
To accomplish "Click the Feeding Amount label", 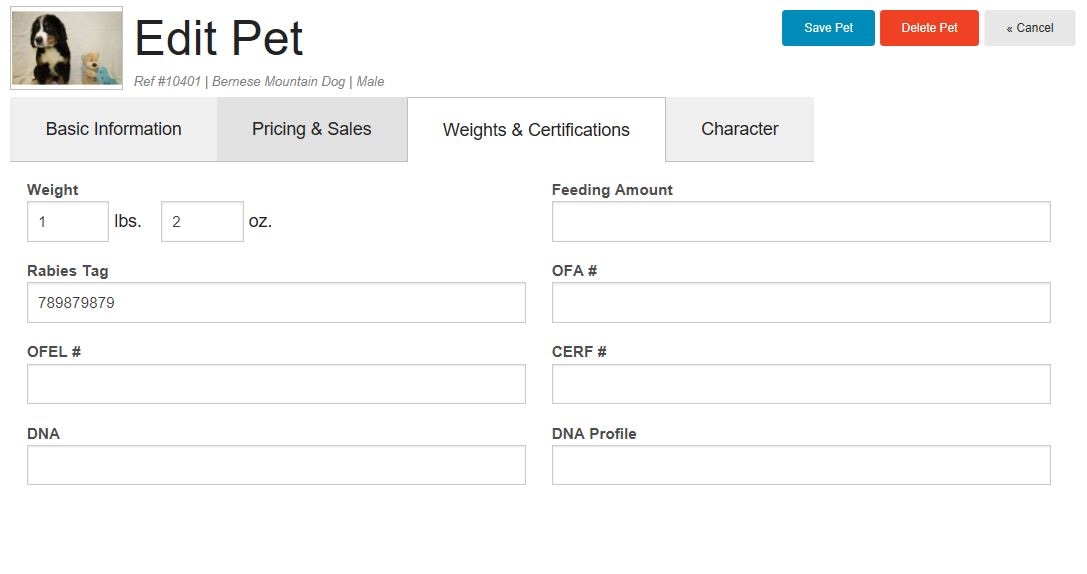I will 612,190.
